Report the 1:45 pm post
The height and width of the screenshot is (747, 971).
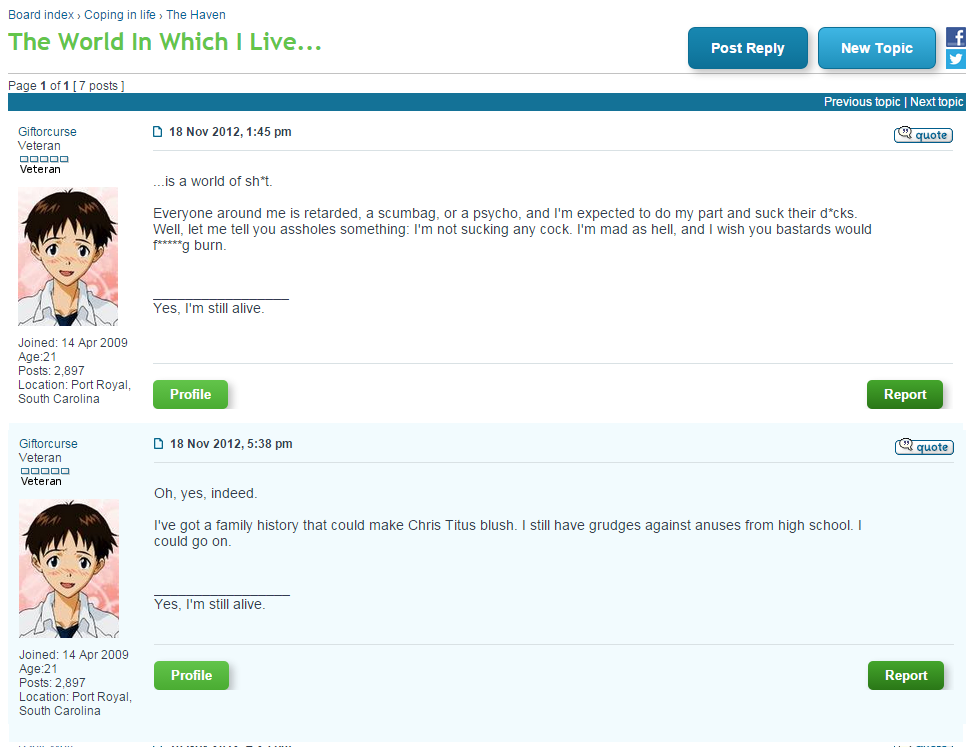click(905, 394)
